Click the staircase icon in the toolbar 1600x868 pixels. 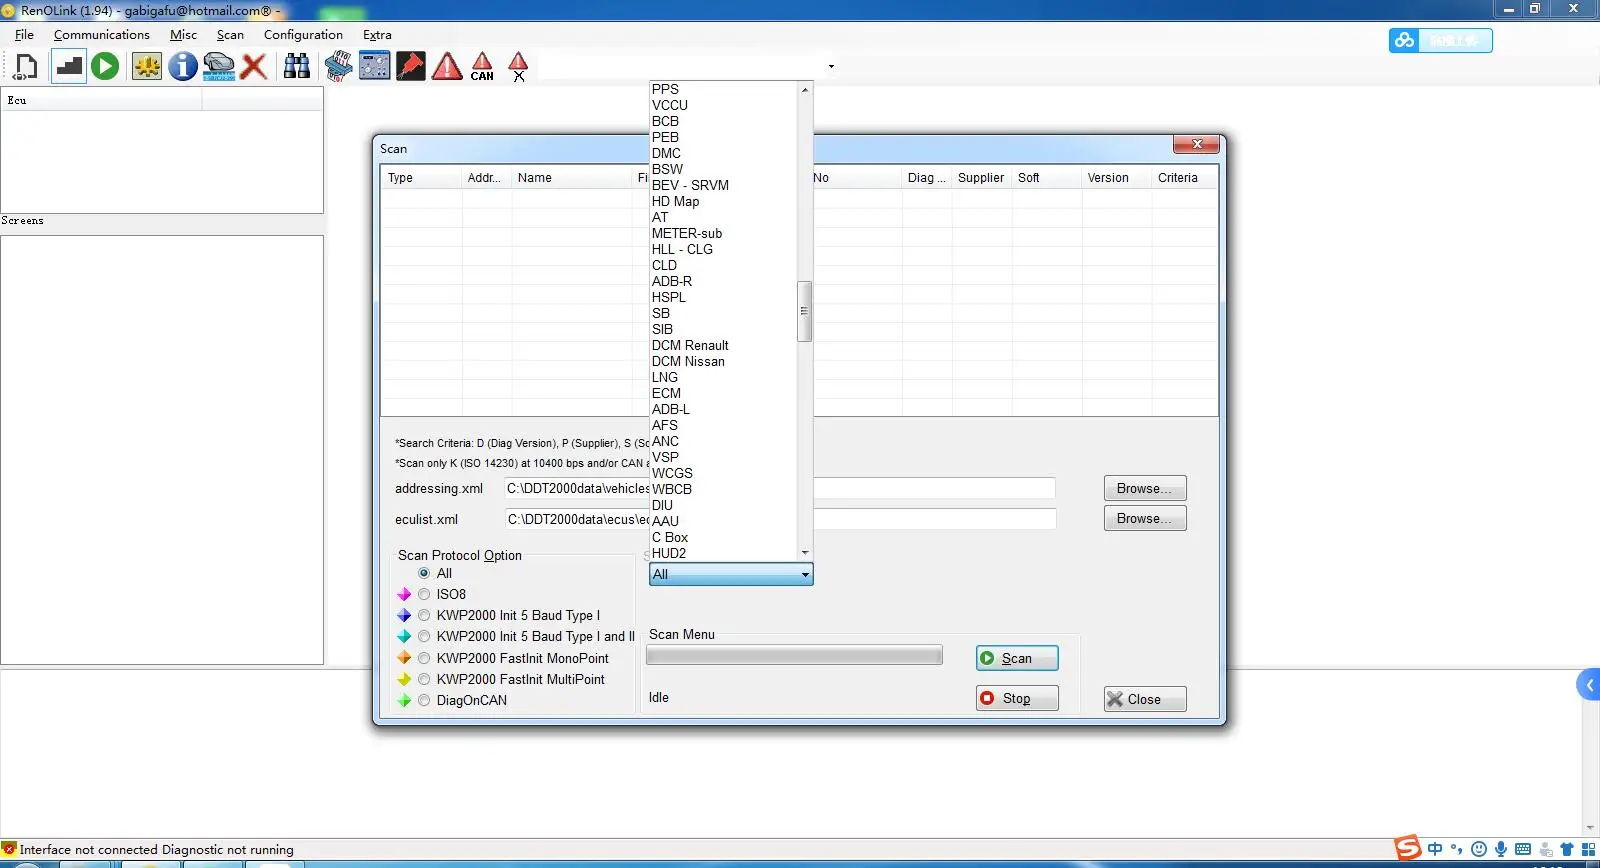pyautogui.click(x=68, y=67)
